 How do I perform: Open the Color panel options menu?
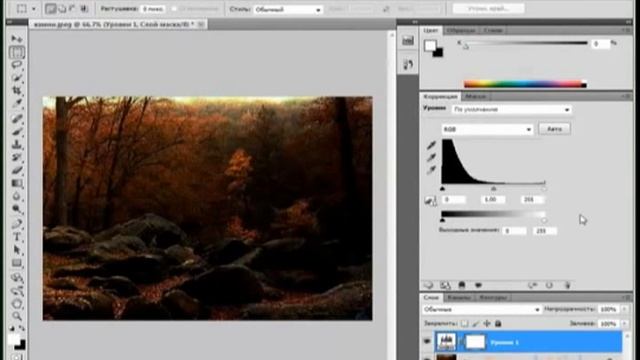tap(627, 31)
